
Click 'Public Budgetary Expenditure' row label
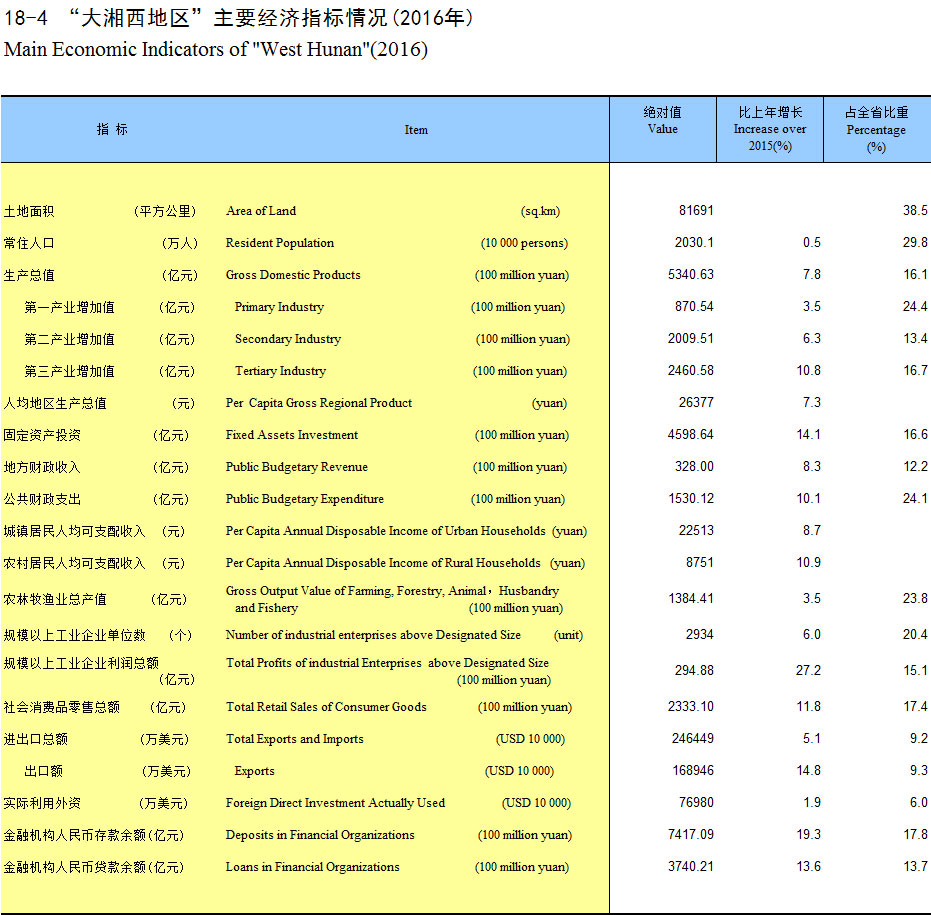(x=305, y=499)
